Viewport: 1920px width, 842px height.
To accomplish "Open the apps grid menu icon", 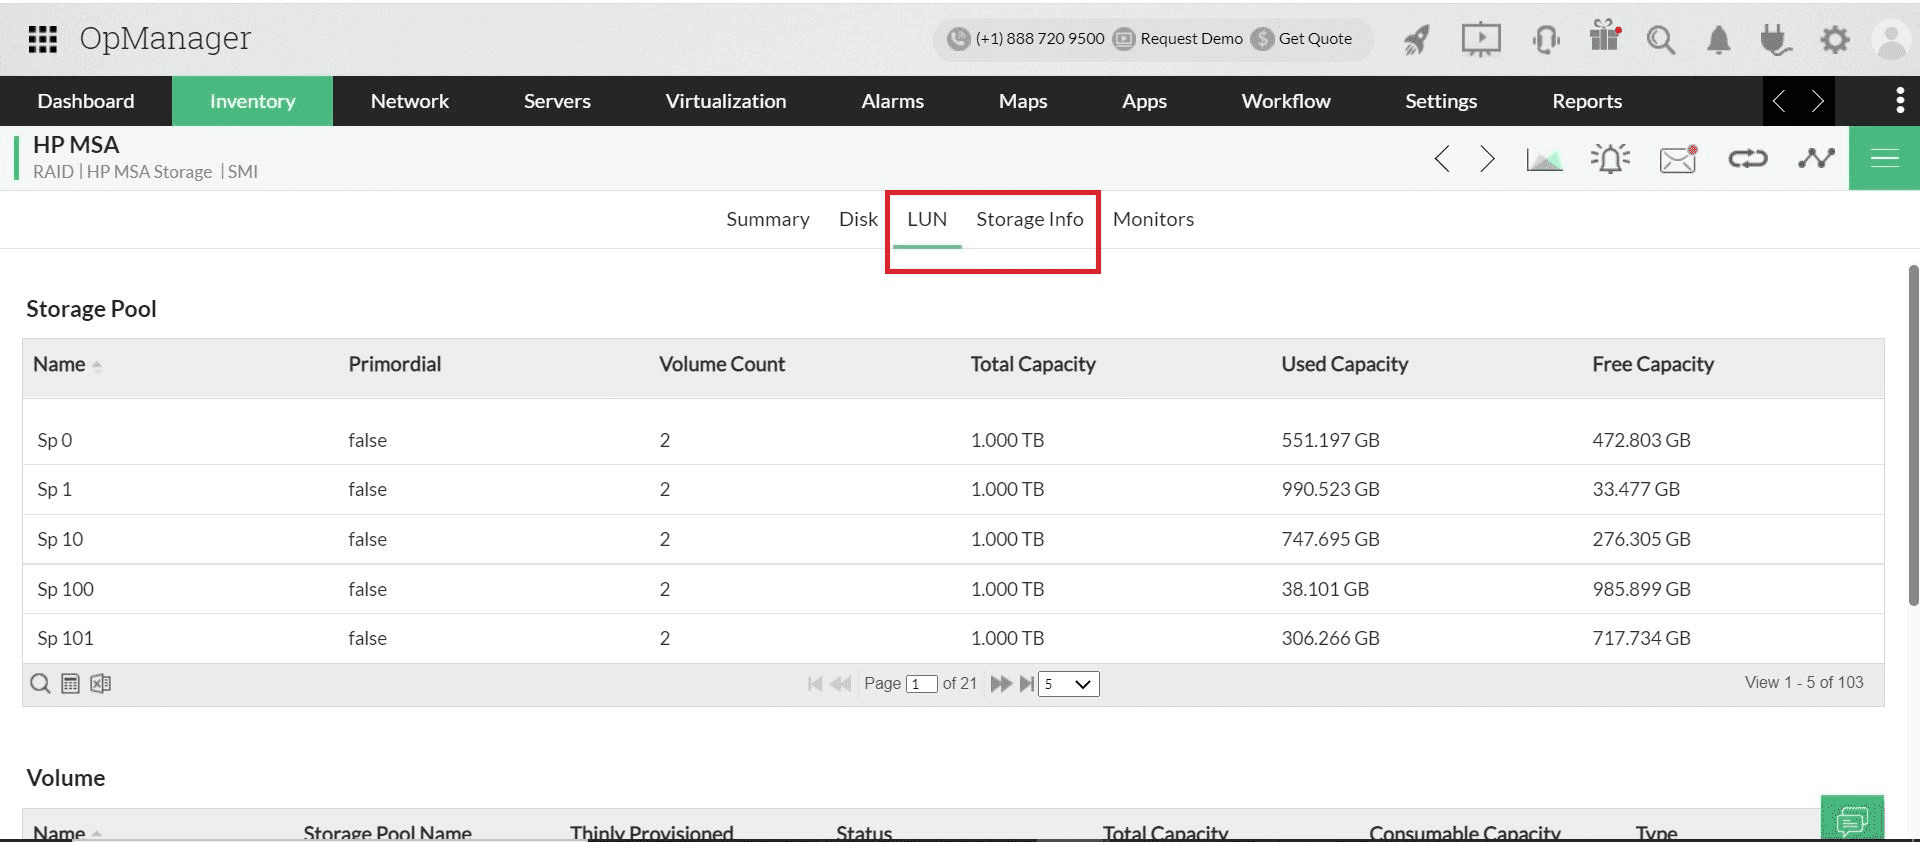I will (x=42, y=39).
